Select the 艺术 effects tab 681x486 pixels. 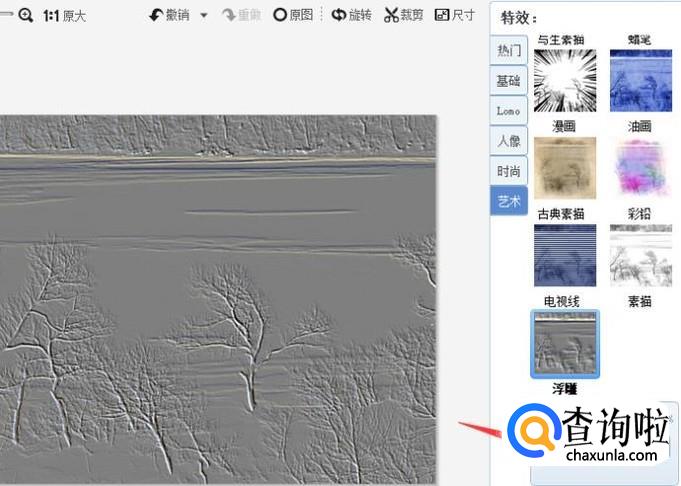pyautogui.click(x=509, y=201)
